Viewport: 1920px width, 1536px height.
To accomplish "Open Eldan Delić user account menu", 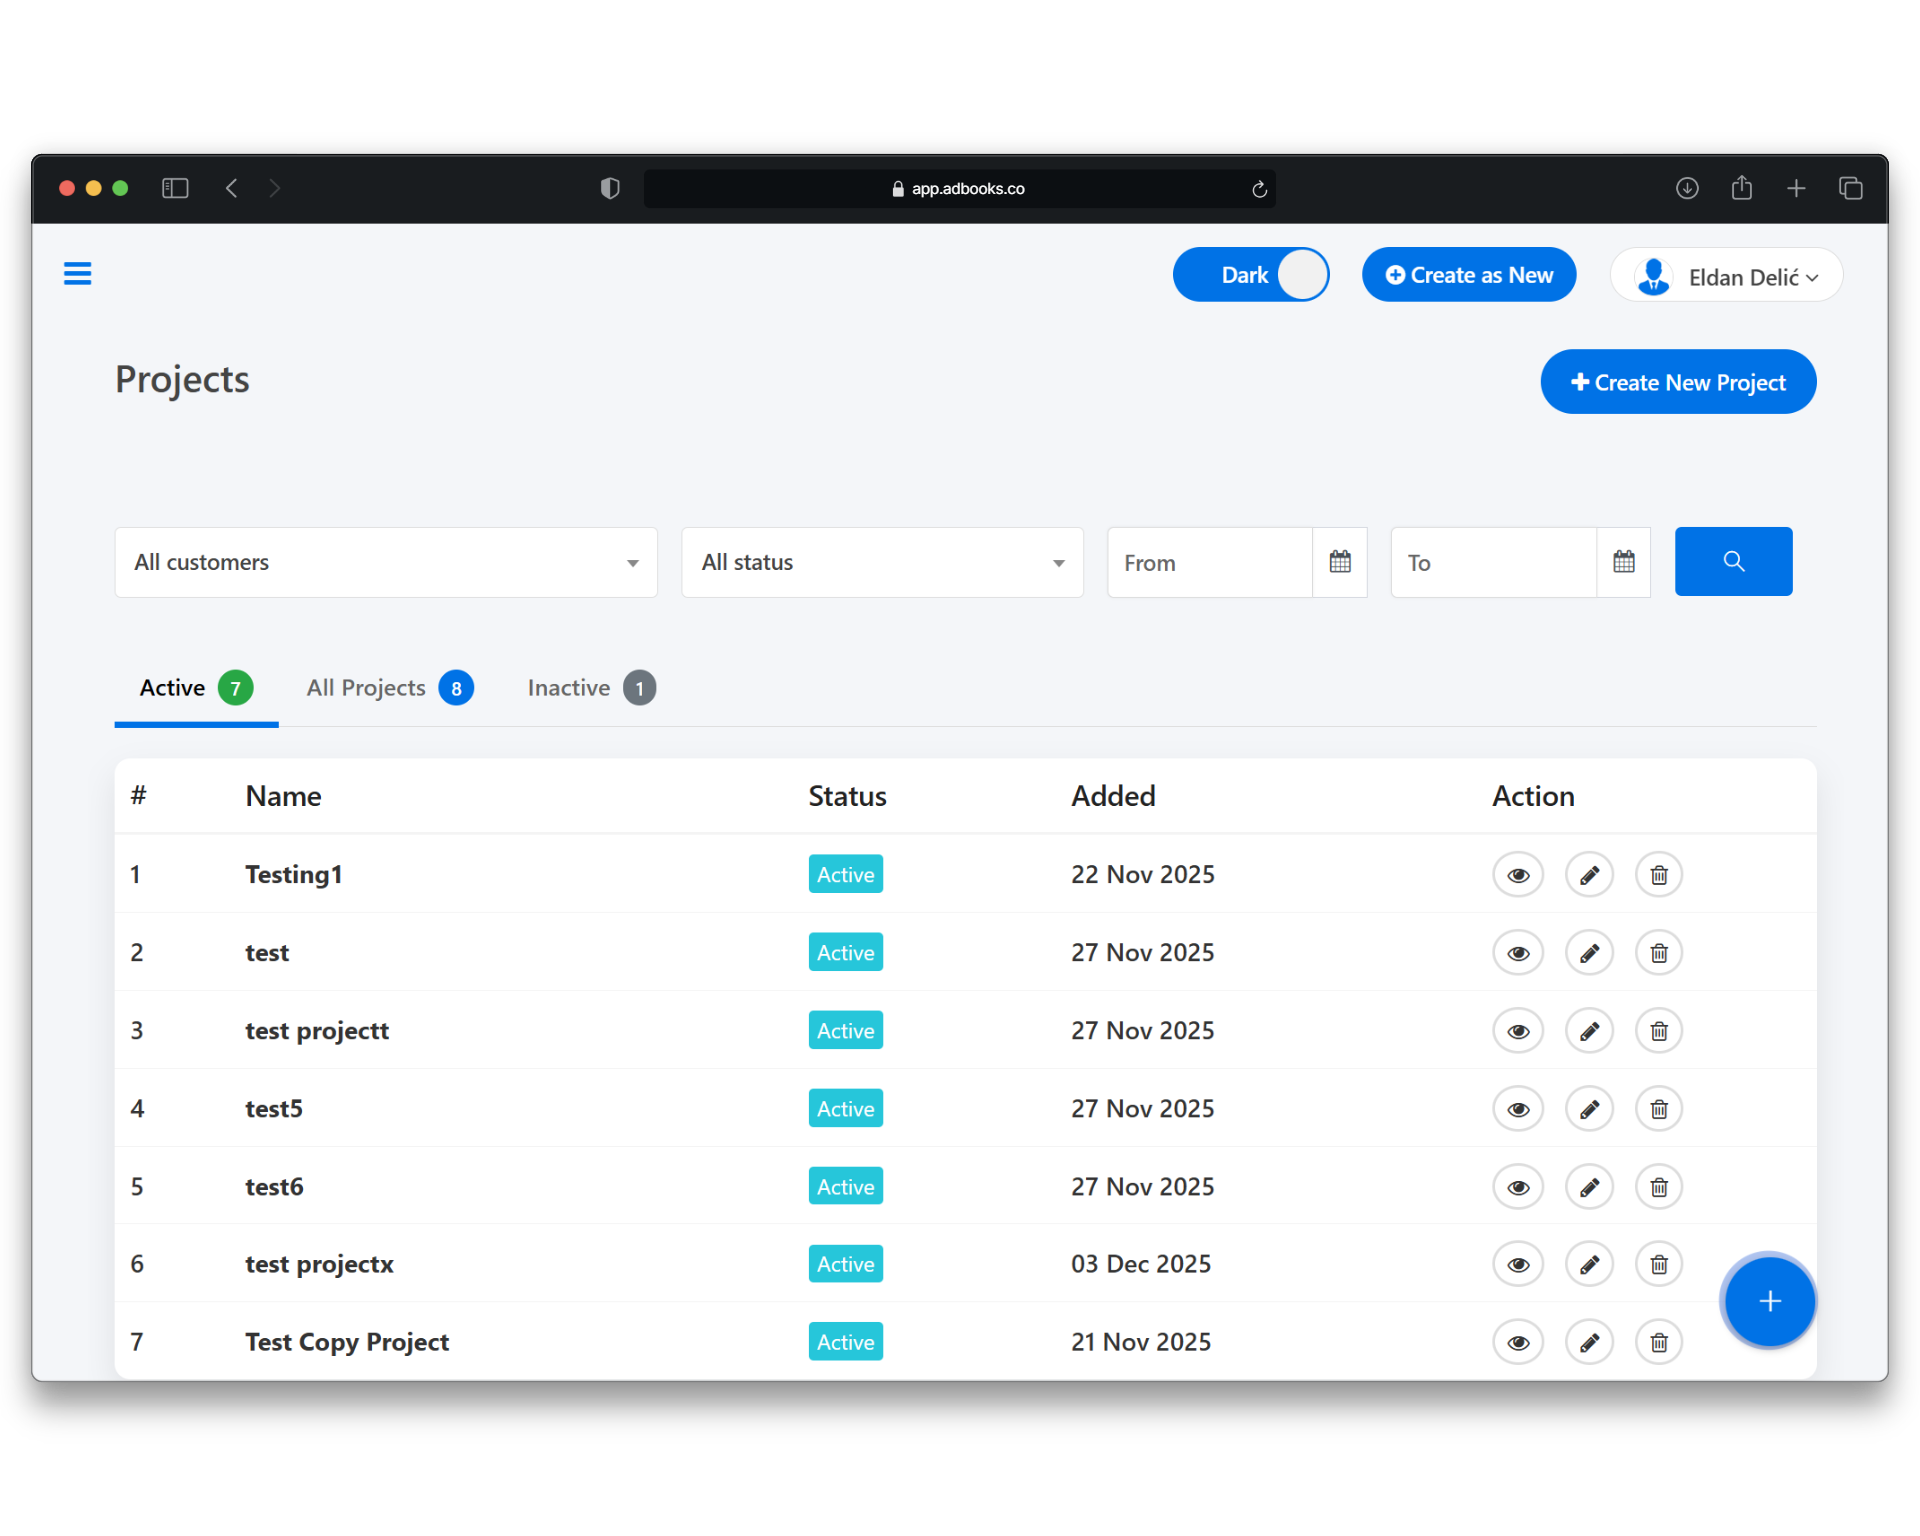I will [x=1726, y=276].
